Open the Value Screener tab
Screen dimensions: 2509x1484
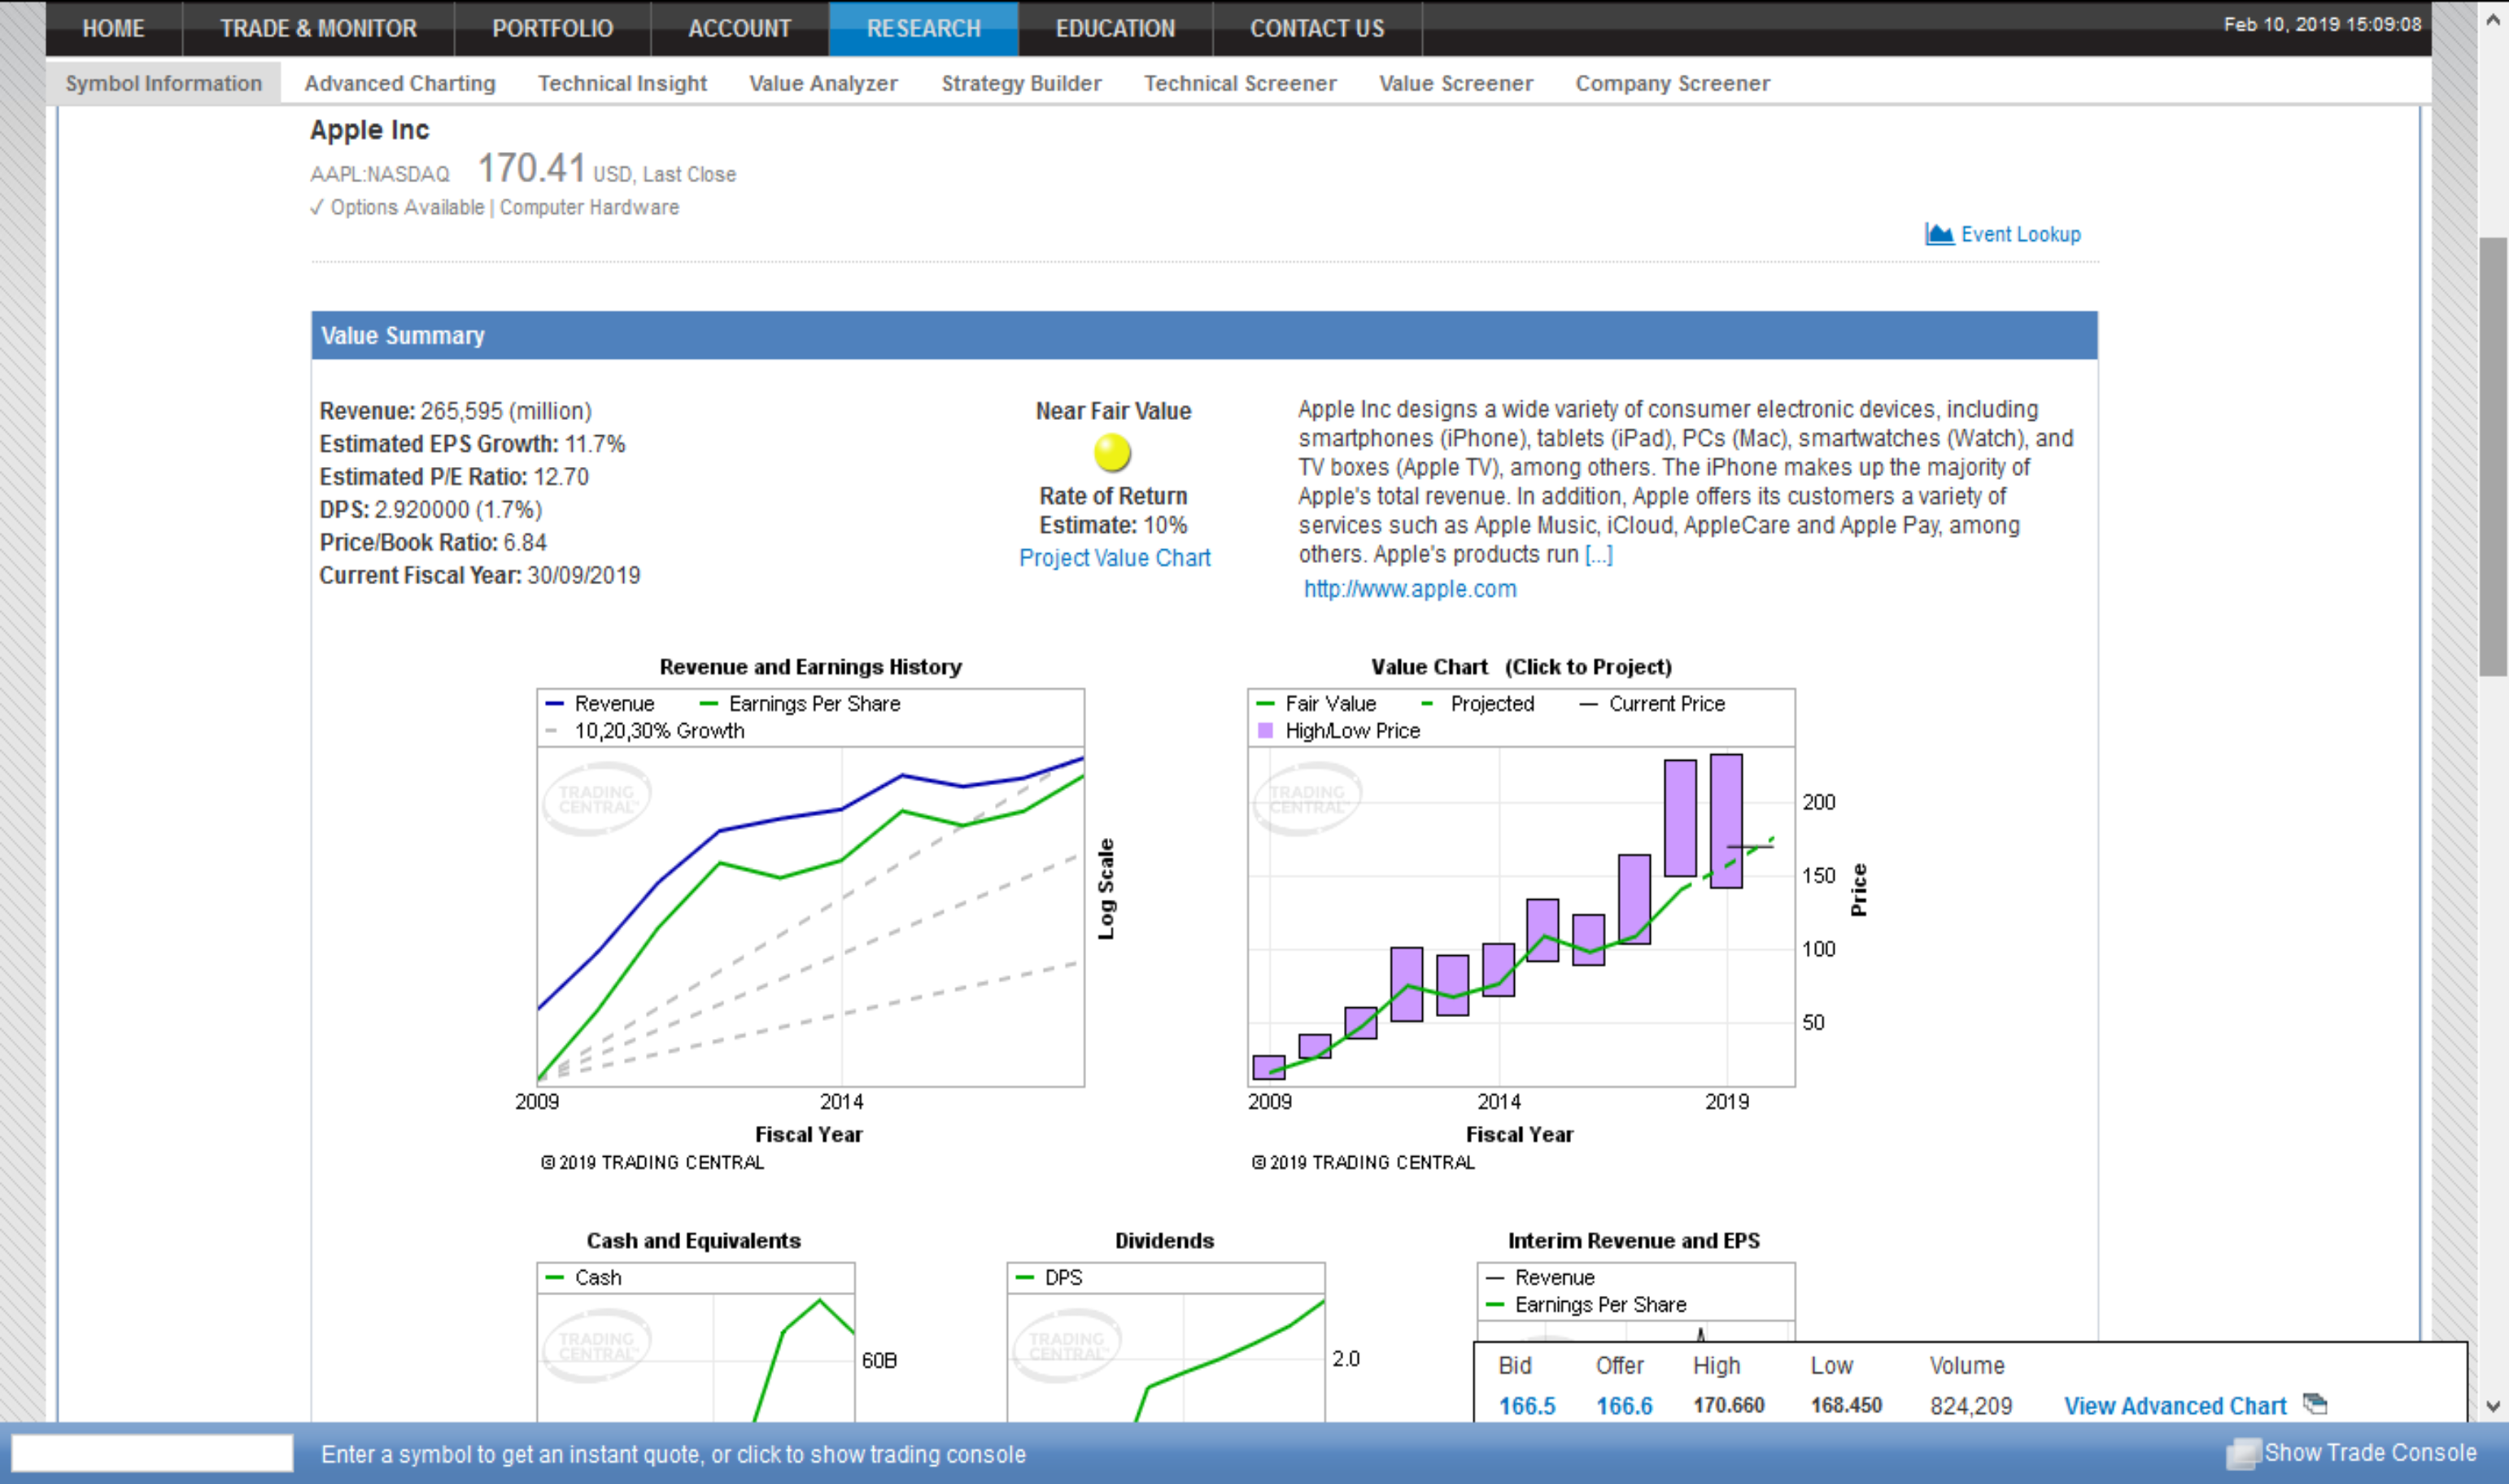point(1456,83)
